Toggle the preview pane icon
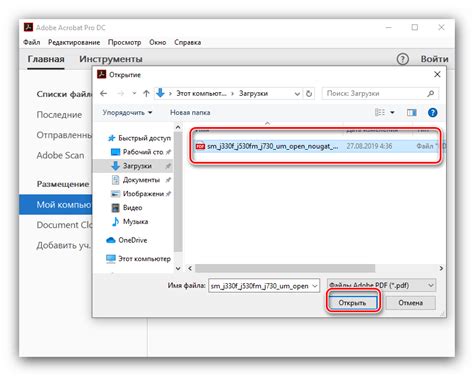The height and width of the screenshot is (376, 474). pyautogui.click(x=412, y=113)
